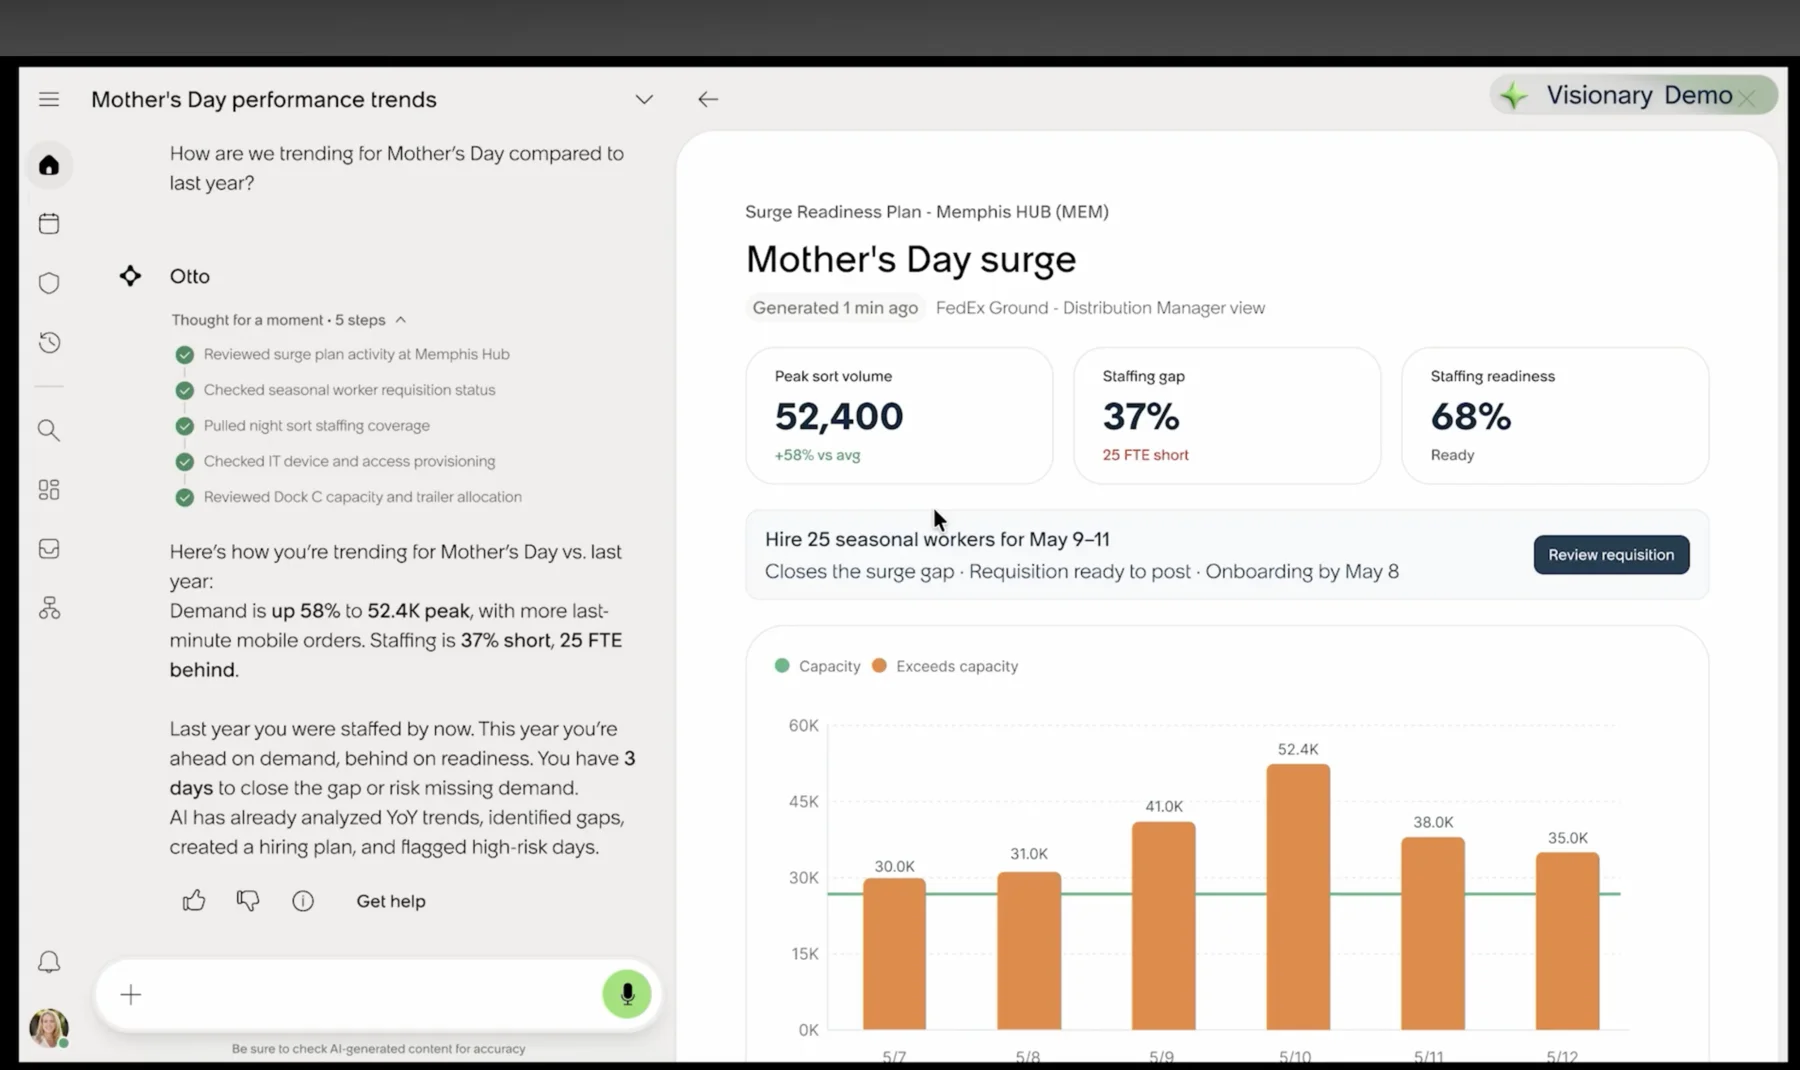Click 'Reviewed Dock C capacity and trailer allocation'

(x=362, y=497)
